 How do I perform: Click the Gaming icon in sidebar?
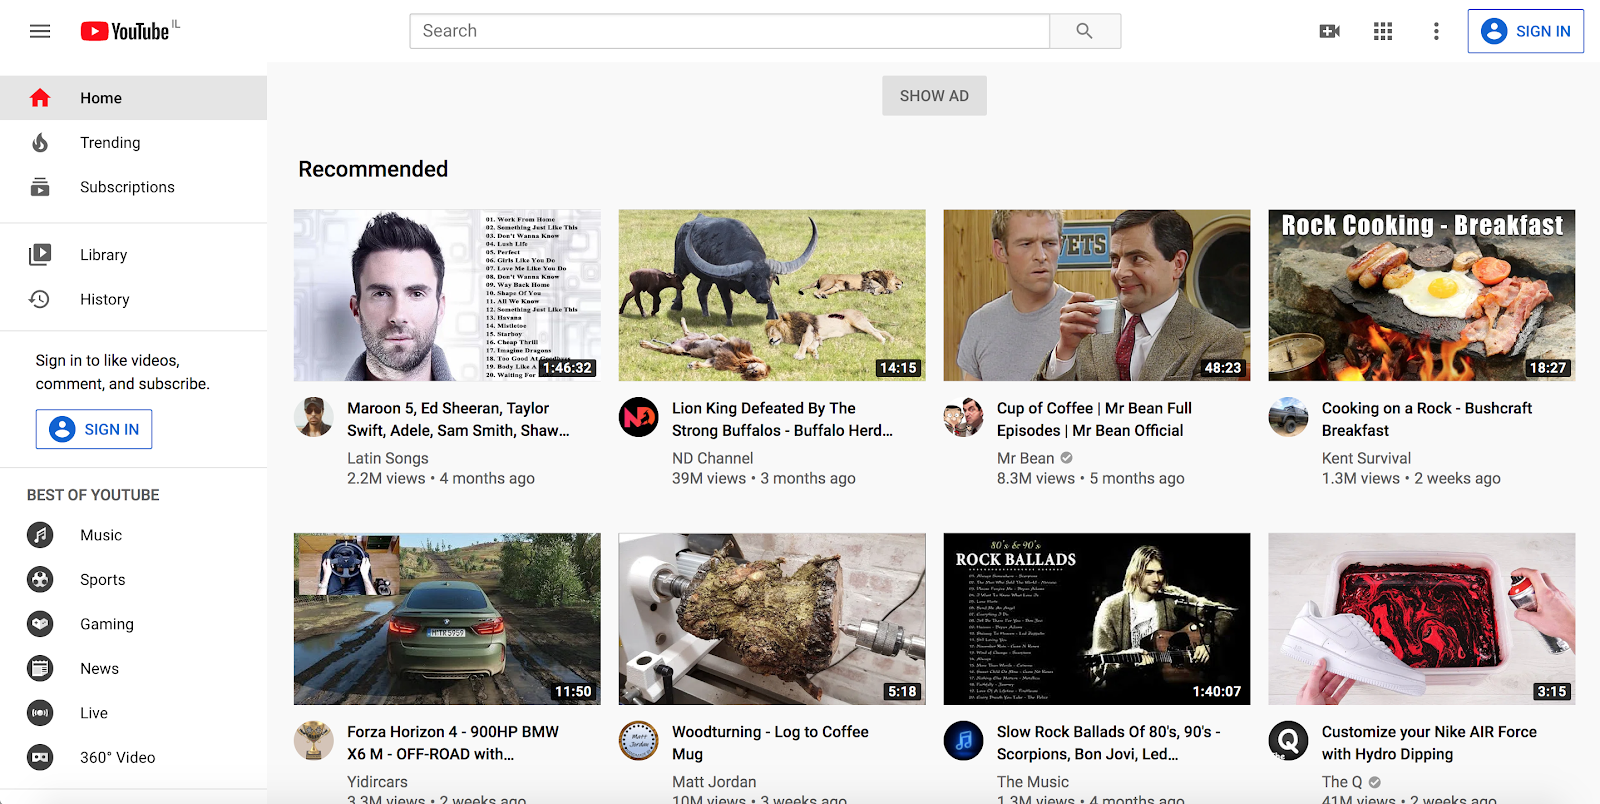click(40, 624)
